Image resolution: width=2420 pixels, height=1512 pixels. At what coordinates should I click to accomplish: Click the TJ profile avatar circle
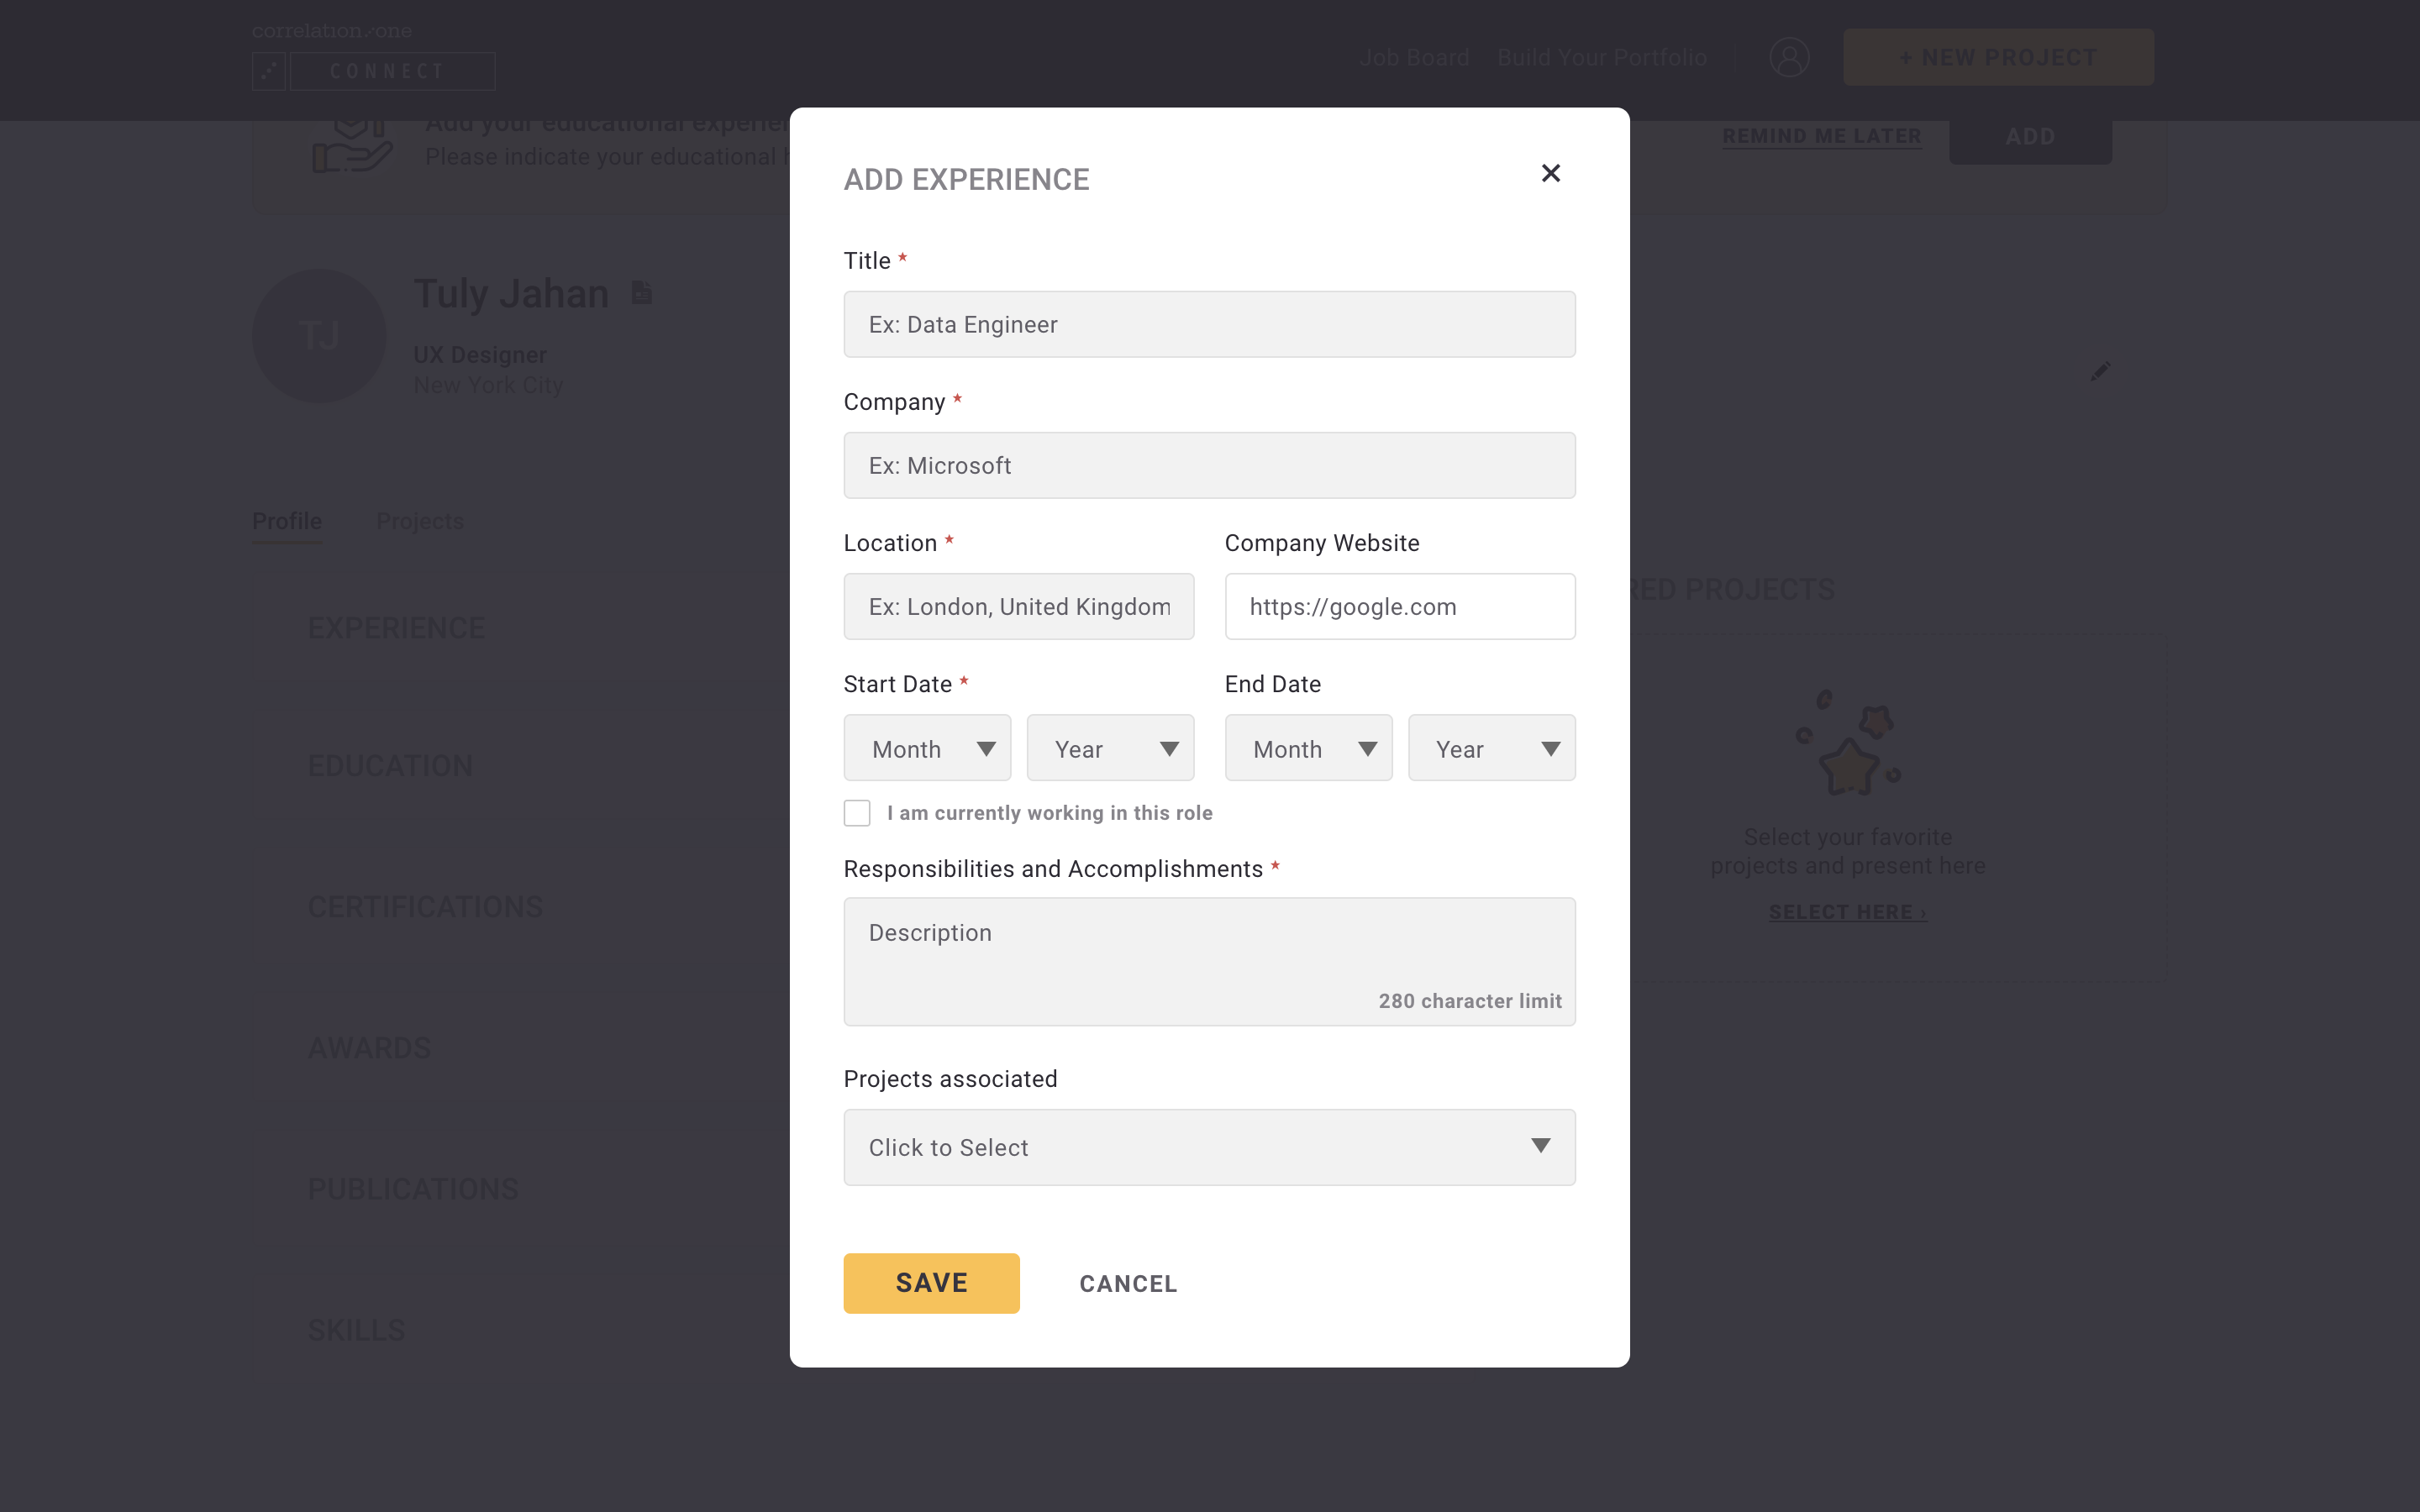tap(319, 336)
